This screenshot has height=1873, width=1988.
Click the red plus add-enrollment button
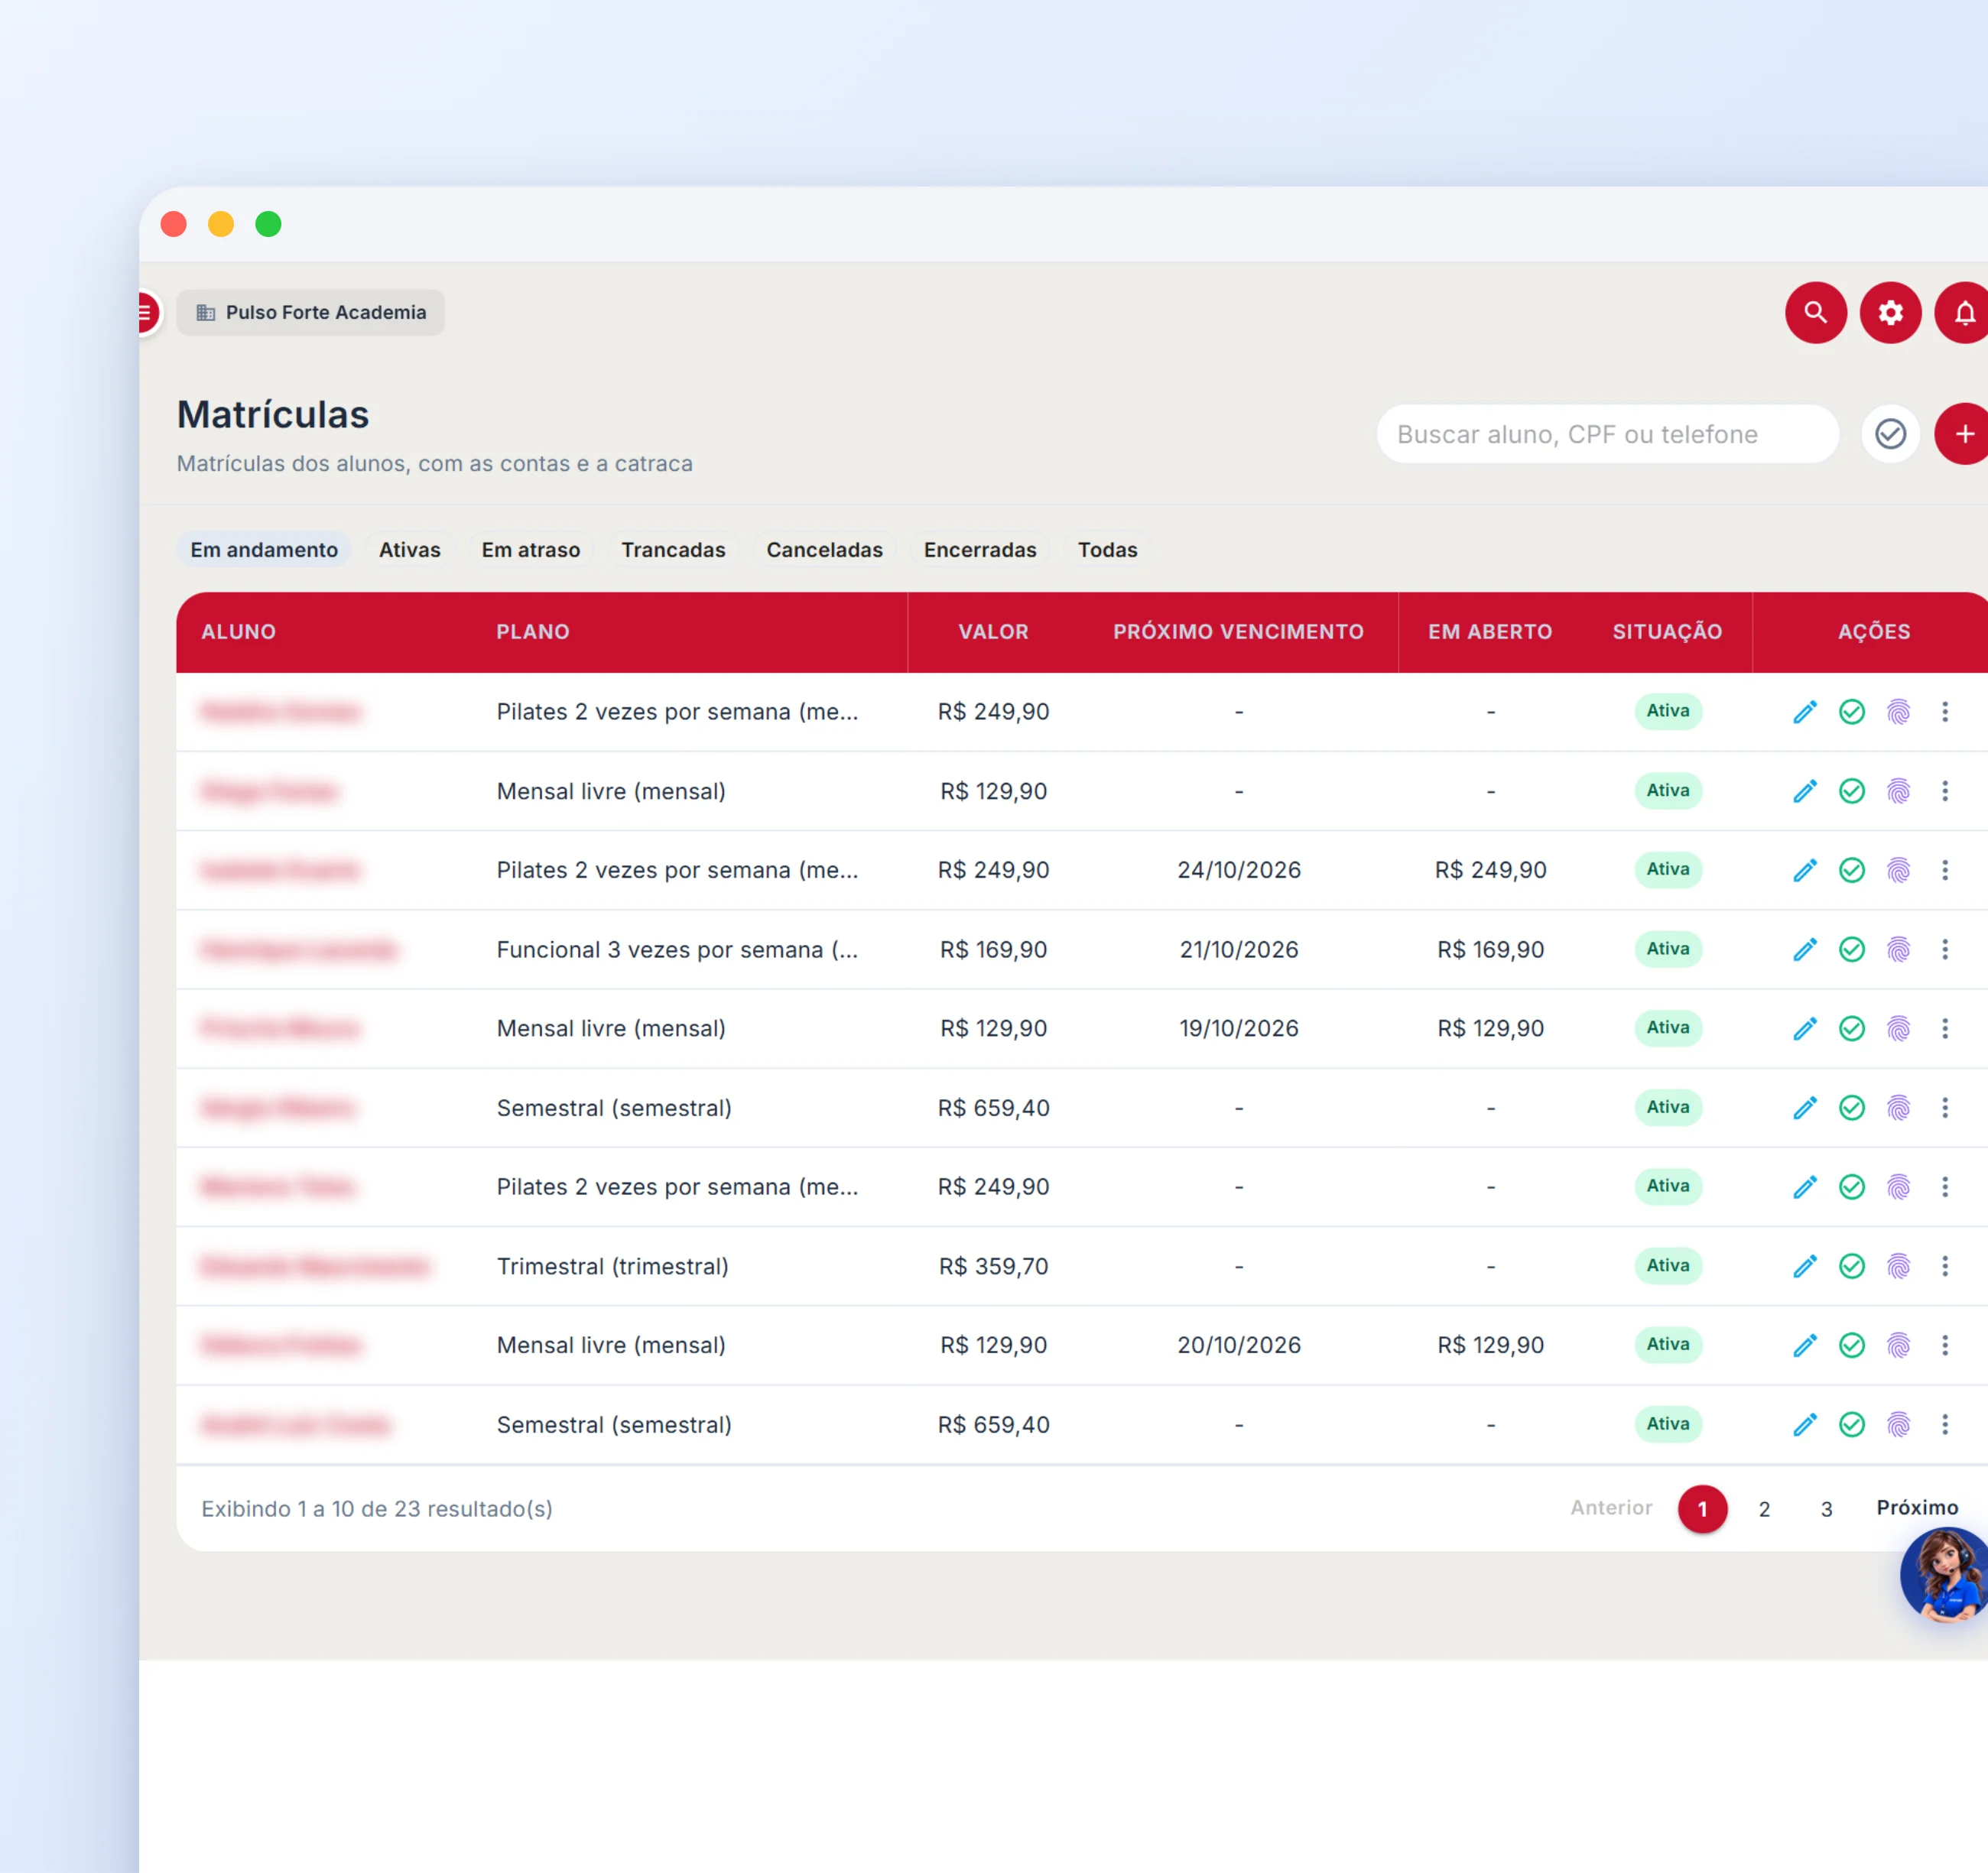(x=1962, y=434)
